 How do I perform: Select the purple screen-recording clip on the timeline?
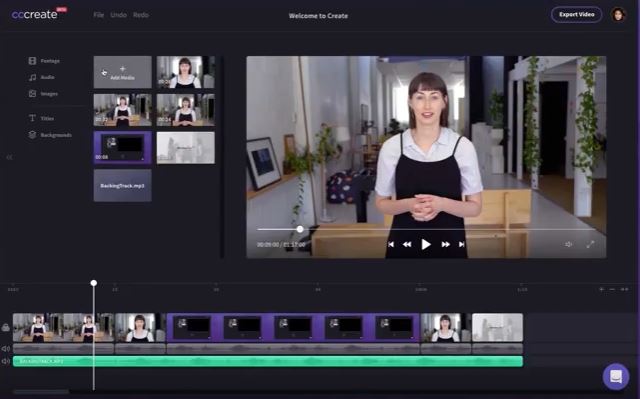pos(293,328)
